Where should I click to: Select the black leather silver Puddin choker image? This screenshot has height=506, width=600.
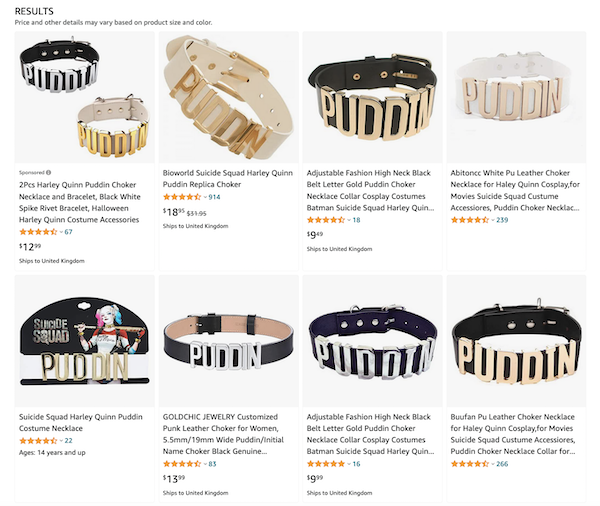(228, 341)
